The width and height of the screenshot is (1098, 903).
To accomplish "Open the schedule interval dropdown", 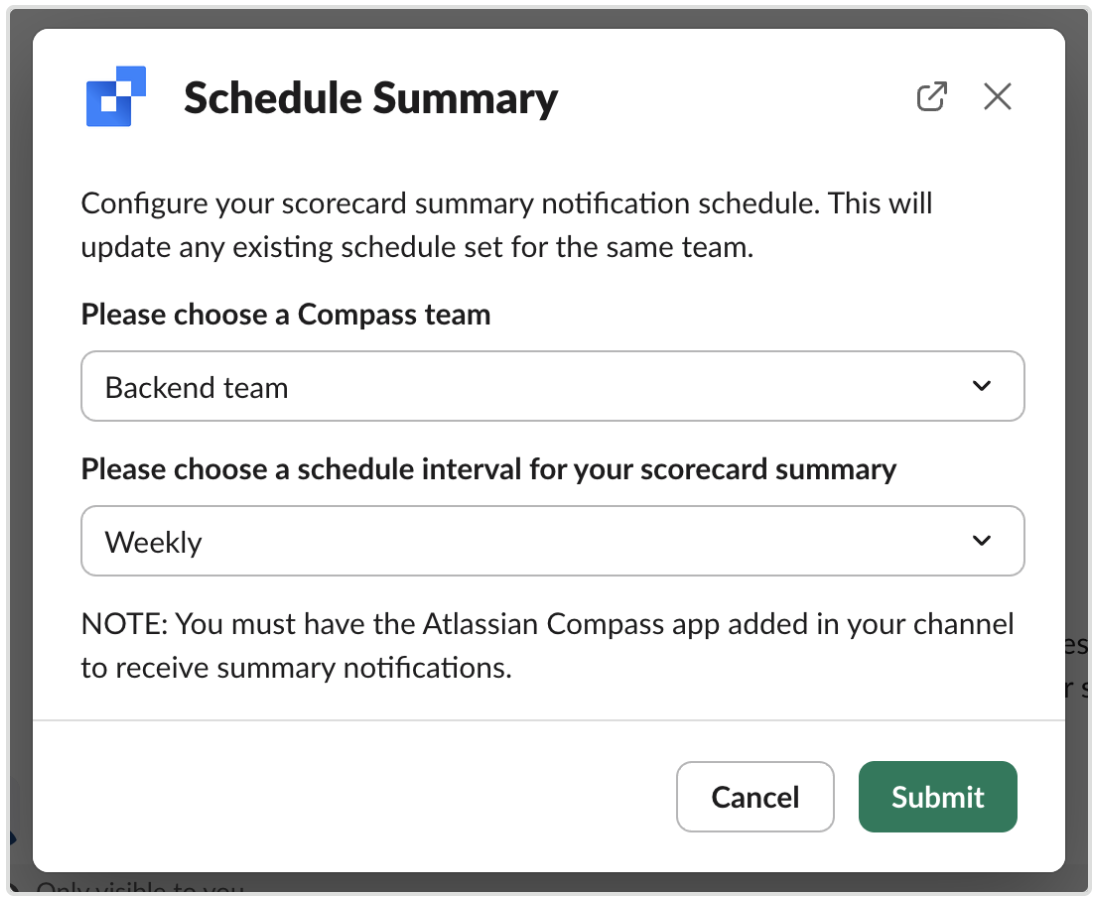I will pos(553,540).
